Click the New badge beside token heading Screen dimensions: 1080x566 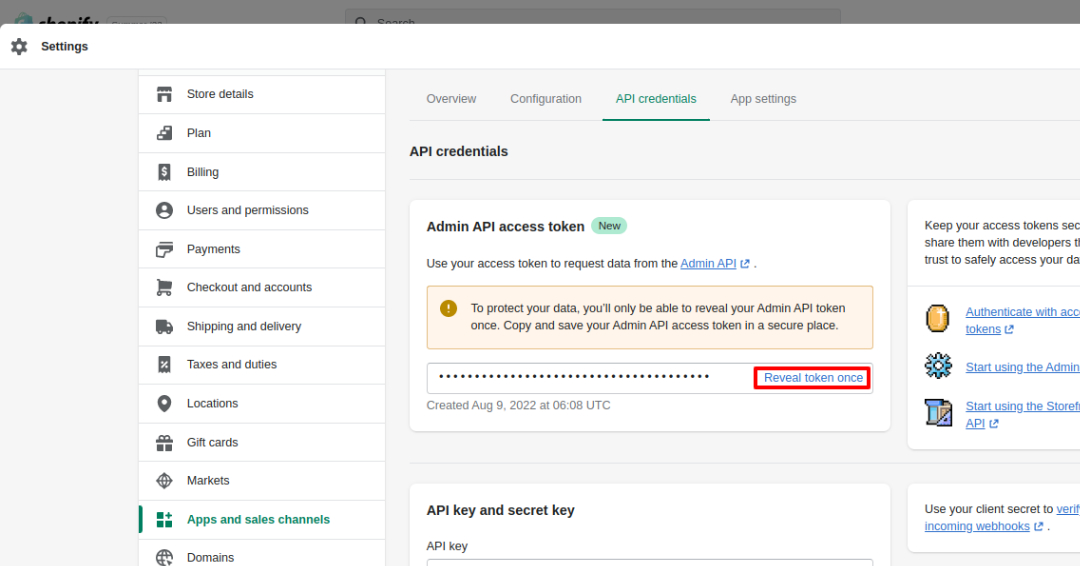point(609,226)
